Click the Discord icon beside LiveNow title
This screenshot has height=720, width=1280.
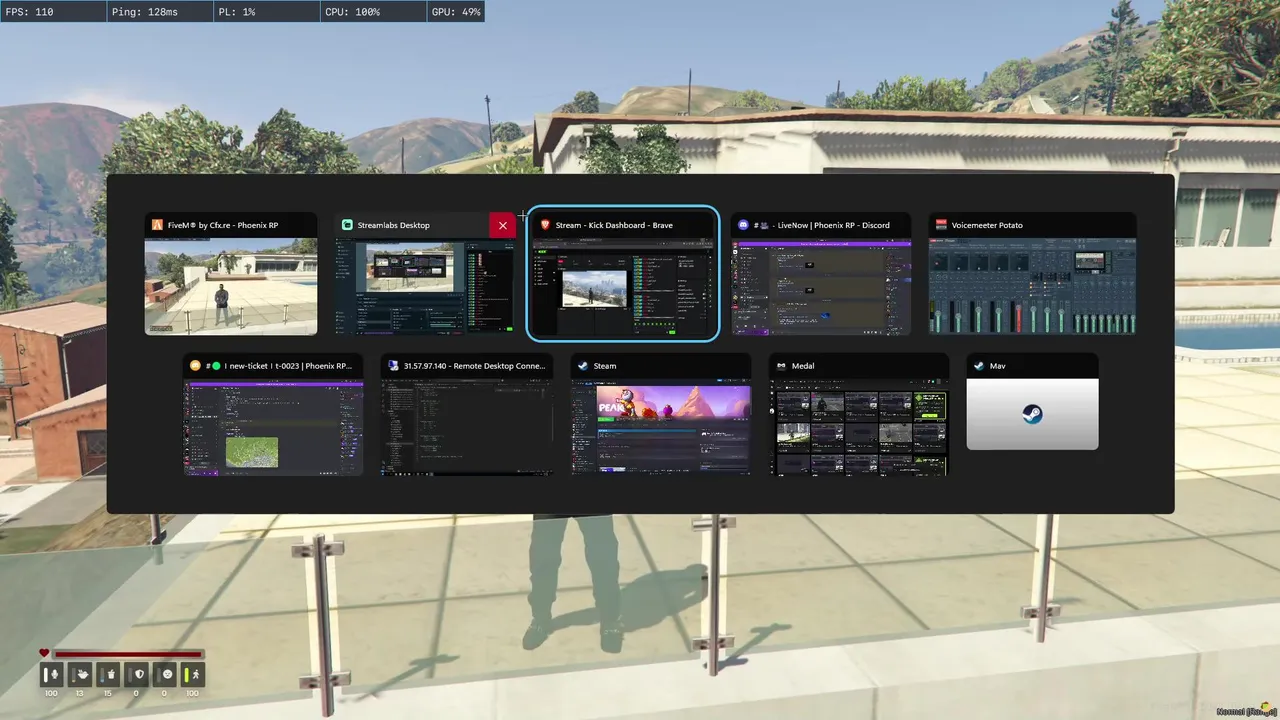743,225
